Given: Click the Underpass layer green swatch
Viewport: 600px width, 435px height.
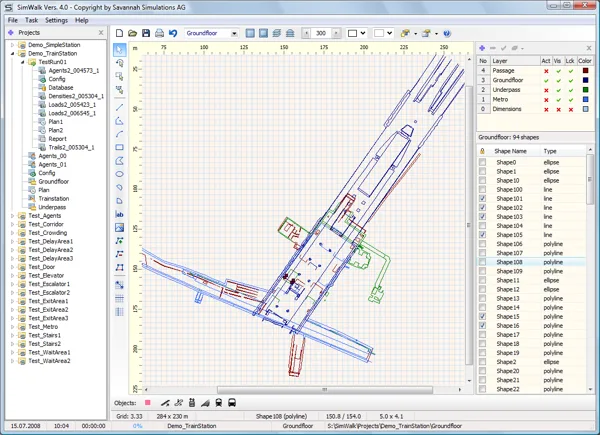Looking at the screenshot, I should pos(585,90).
